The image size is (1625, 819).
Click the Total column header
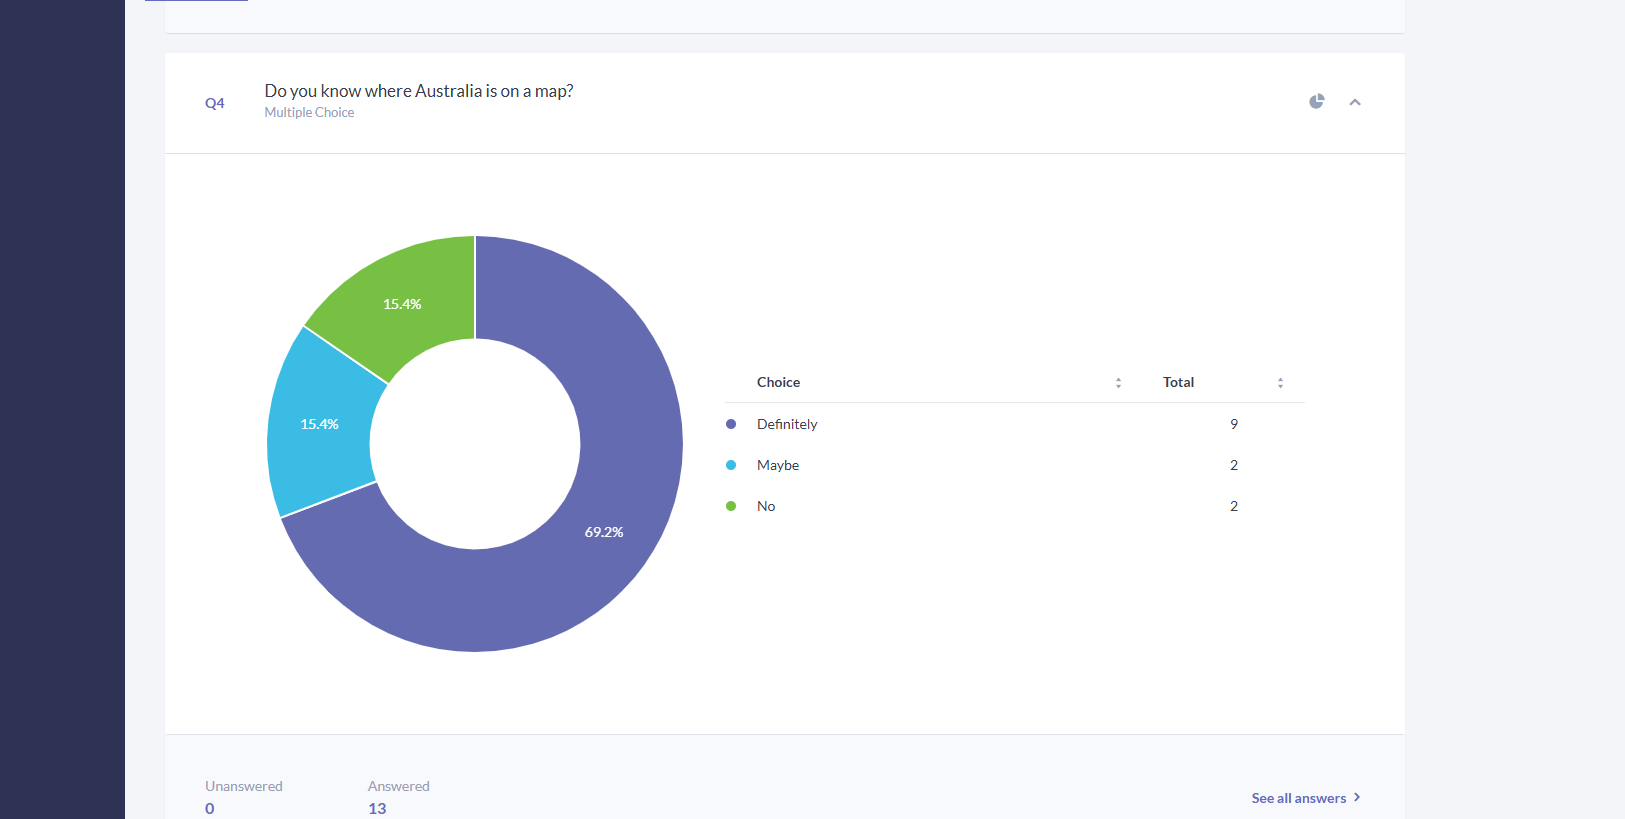point(1178,382)
